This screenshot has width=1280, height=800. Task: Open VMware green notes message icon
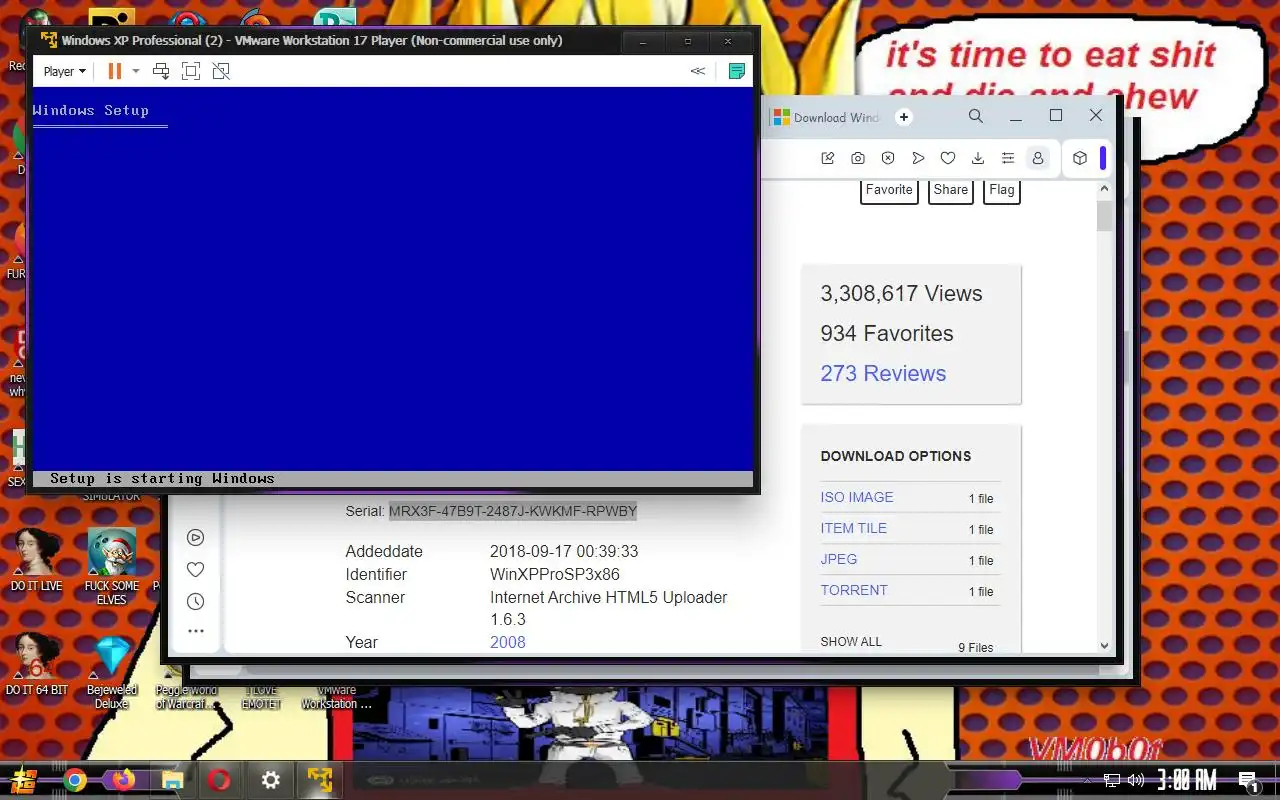pos(737,71)
